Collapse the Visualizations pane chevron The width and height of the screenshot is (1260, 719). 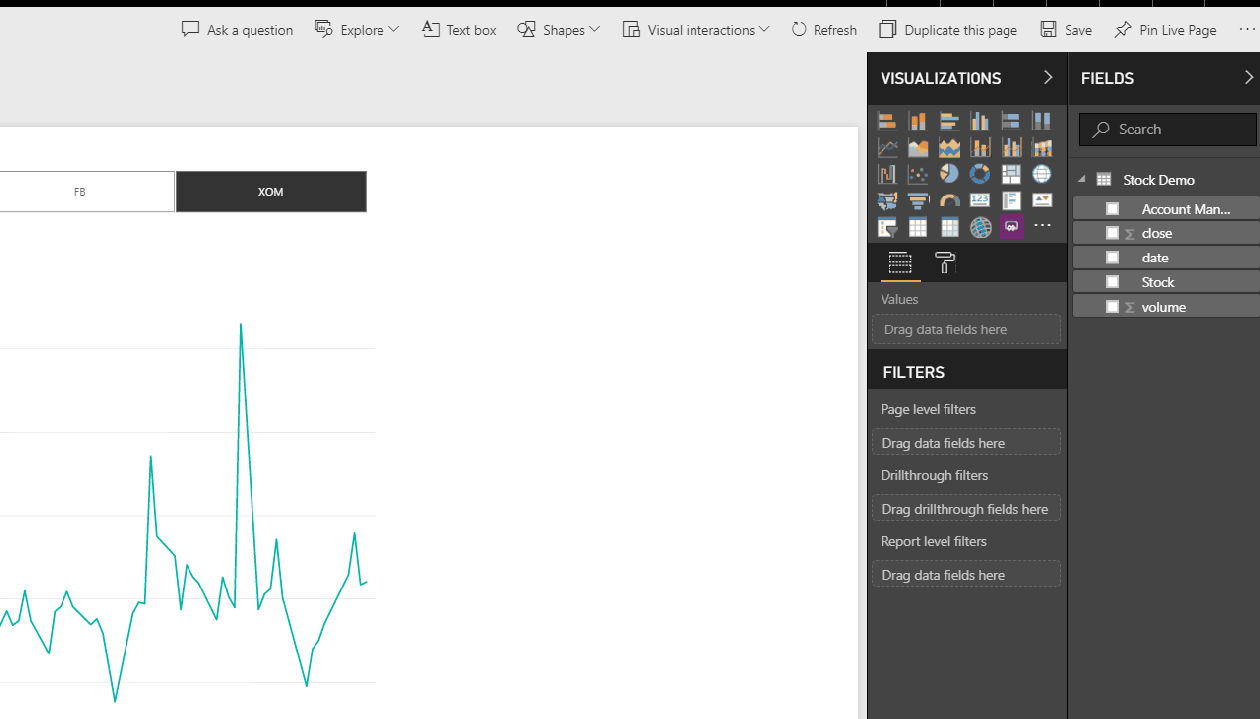1048,77
